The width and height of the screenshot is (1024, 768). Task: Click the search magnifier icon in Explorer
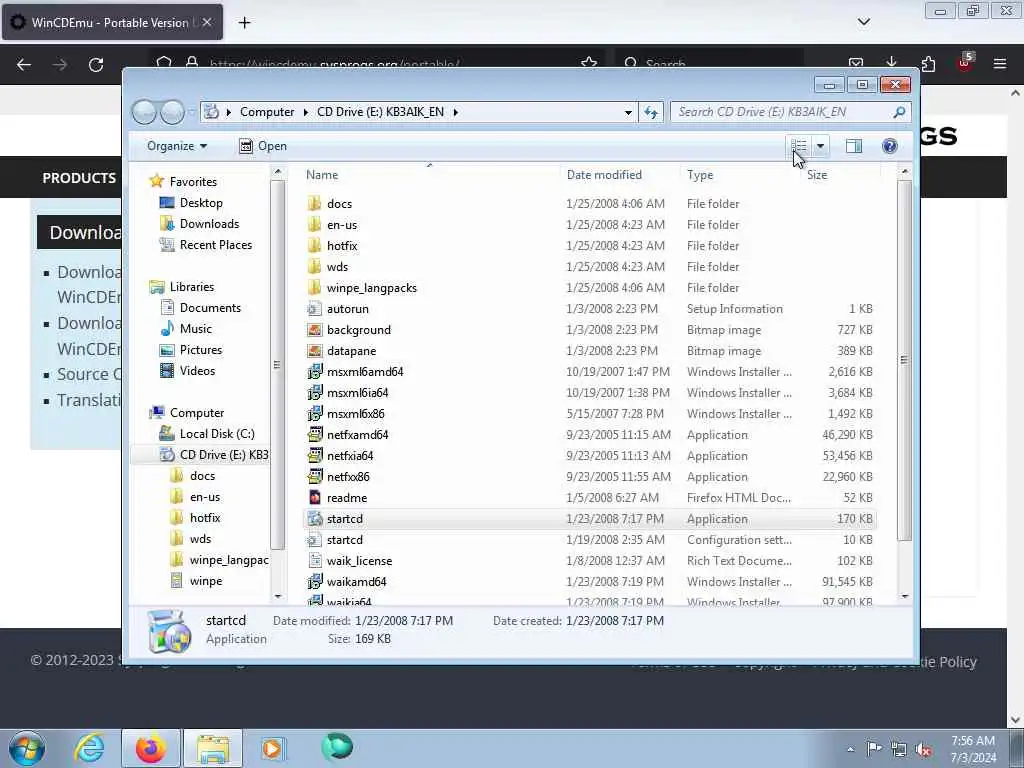pyautogui.click(x=899, y=112)
